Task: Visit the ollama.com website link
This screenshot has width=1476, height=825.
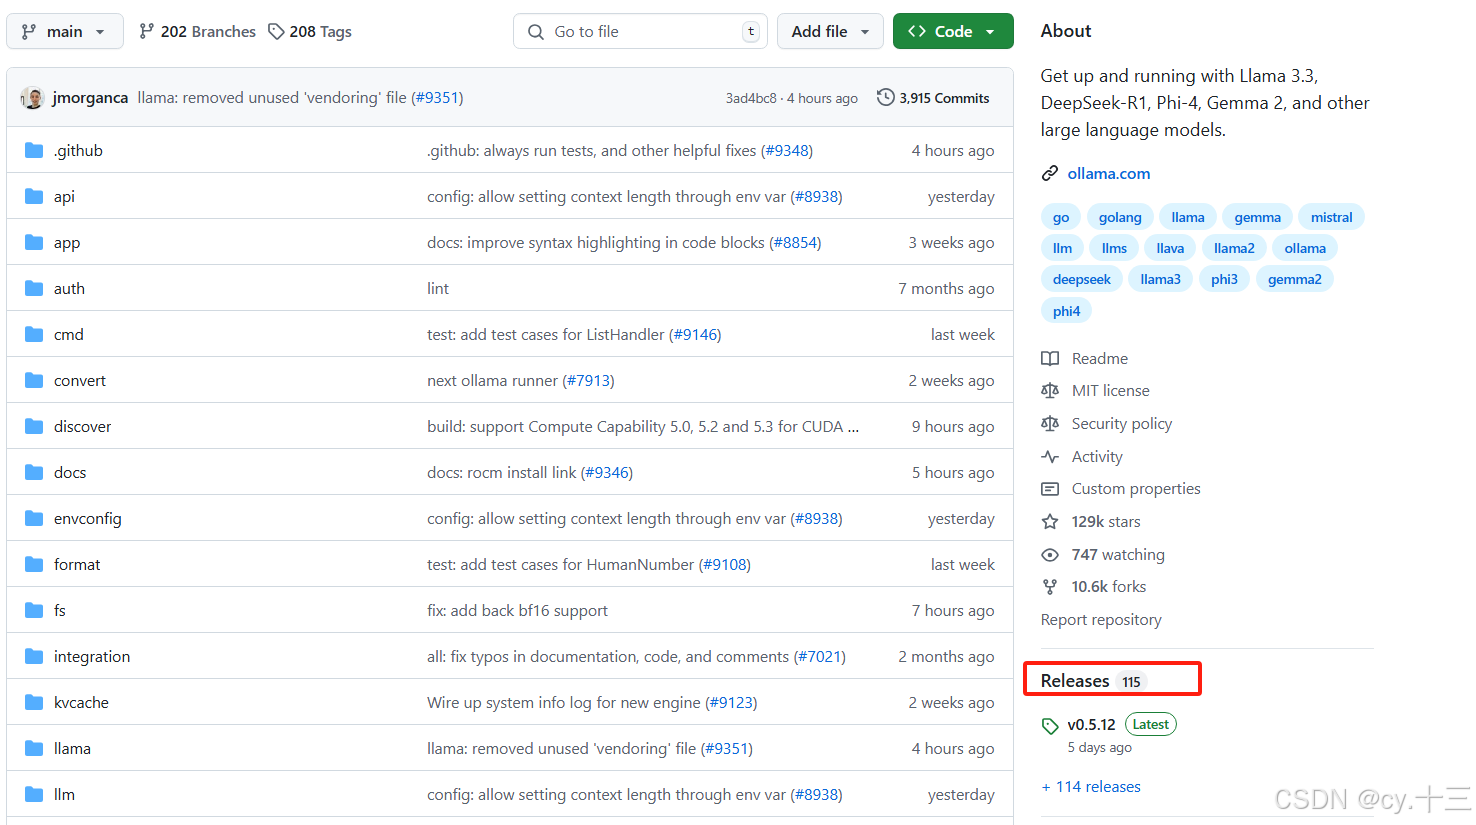Action: (1109, 174)
